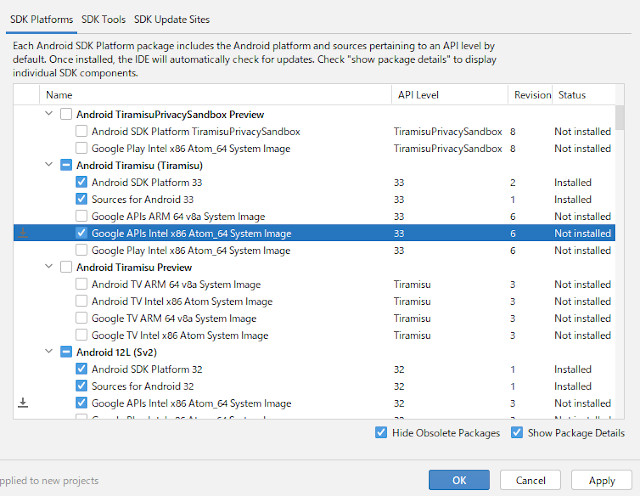The image size is (640, 496).
Task: Click 'Not installed' status of Google APIs ARM 64 row
Action: pyautogui.click(x=582, y=216)
